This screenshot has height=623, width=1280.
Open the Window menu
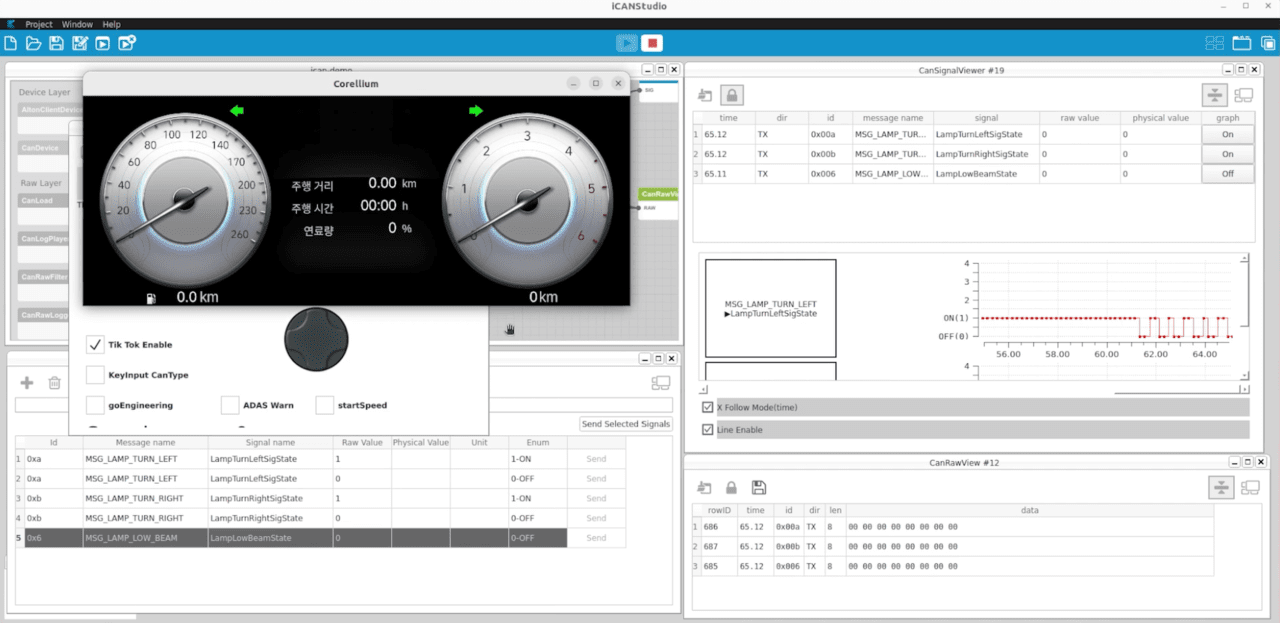(x=76, y=24)
